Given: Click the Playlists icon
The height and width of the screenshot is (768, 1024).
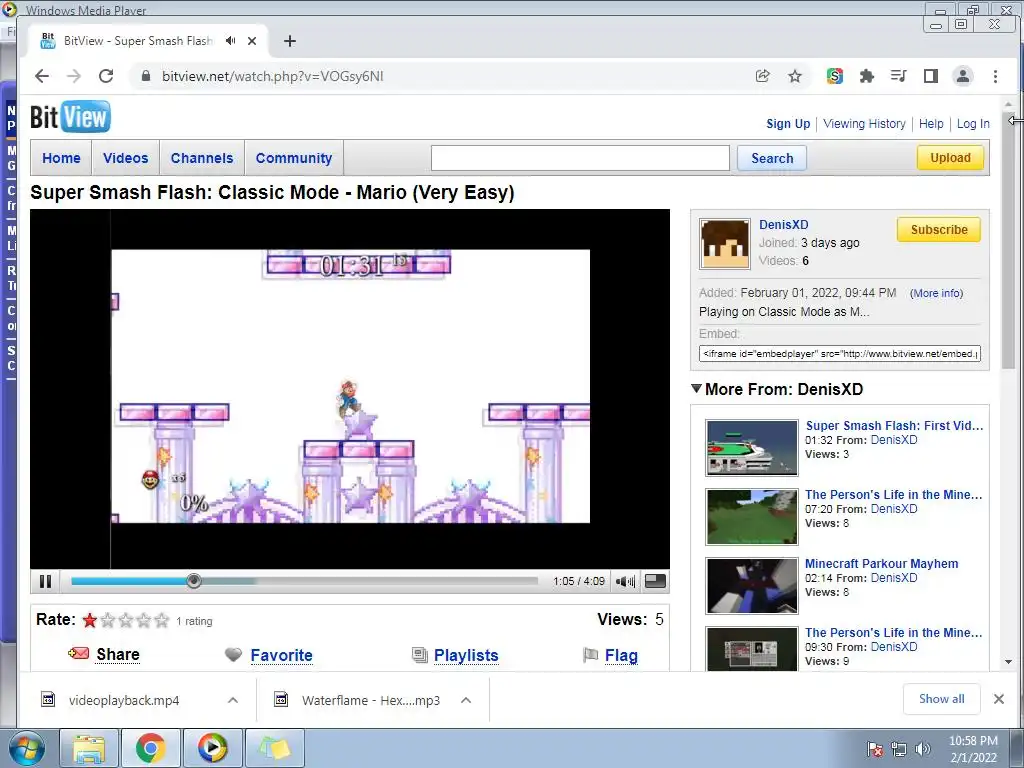Looking at the screenshot, I should (x=419, y=654).
